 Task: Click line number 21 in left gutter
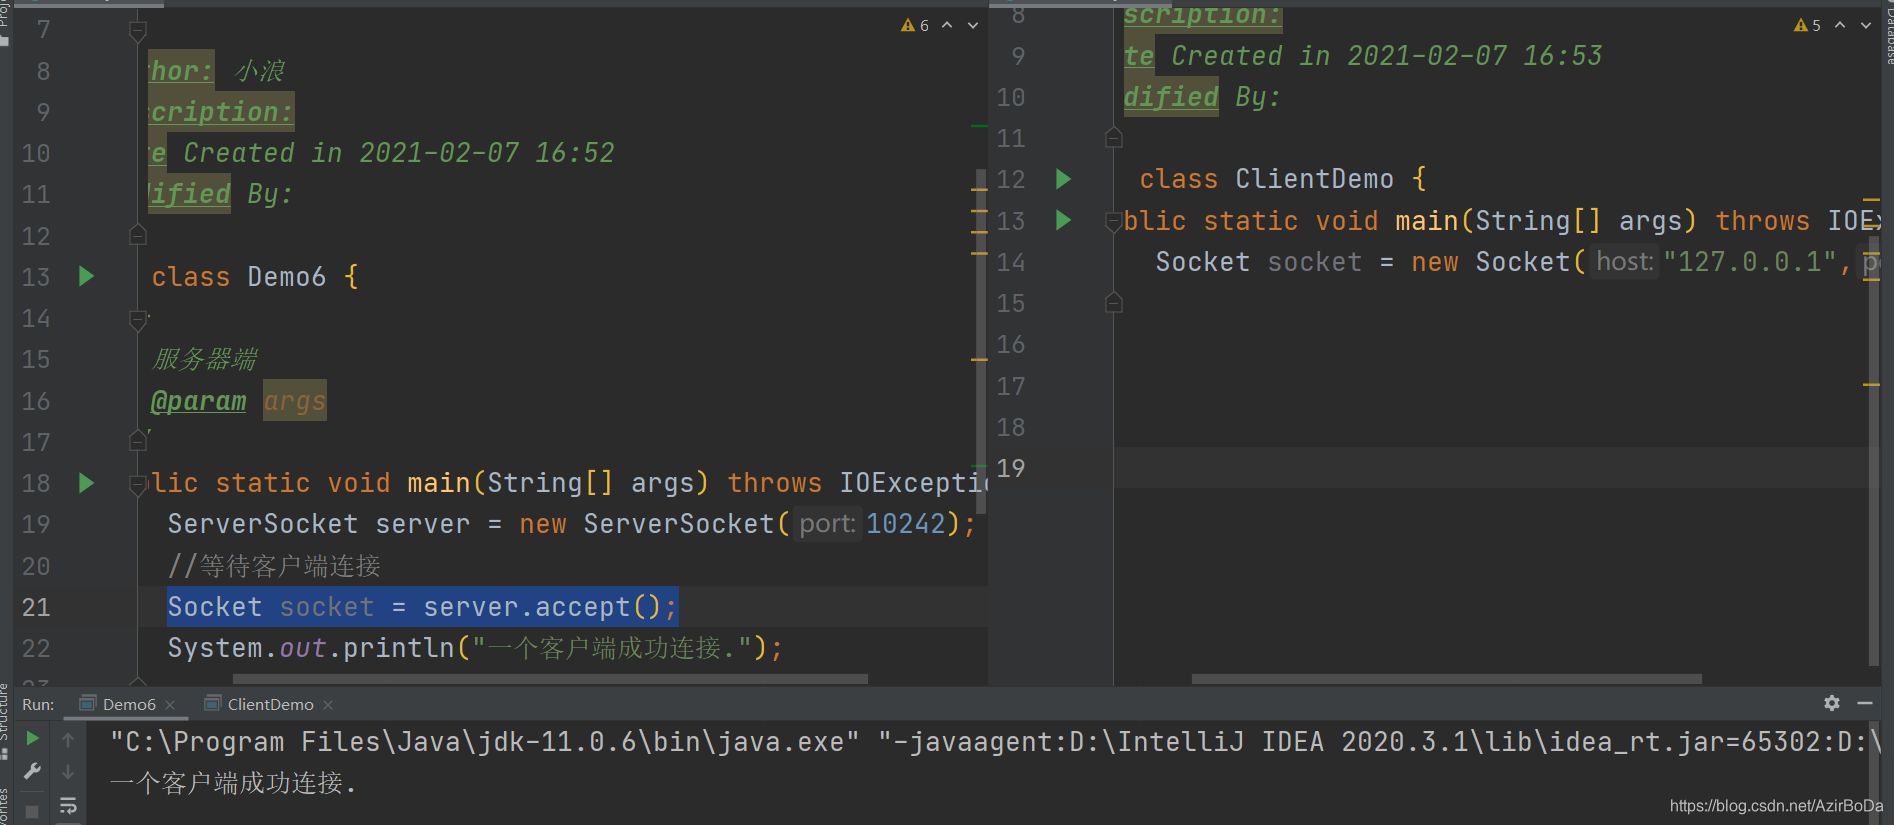coord(36,607)
